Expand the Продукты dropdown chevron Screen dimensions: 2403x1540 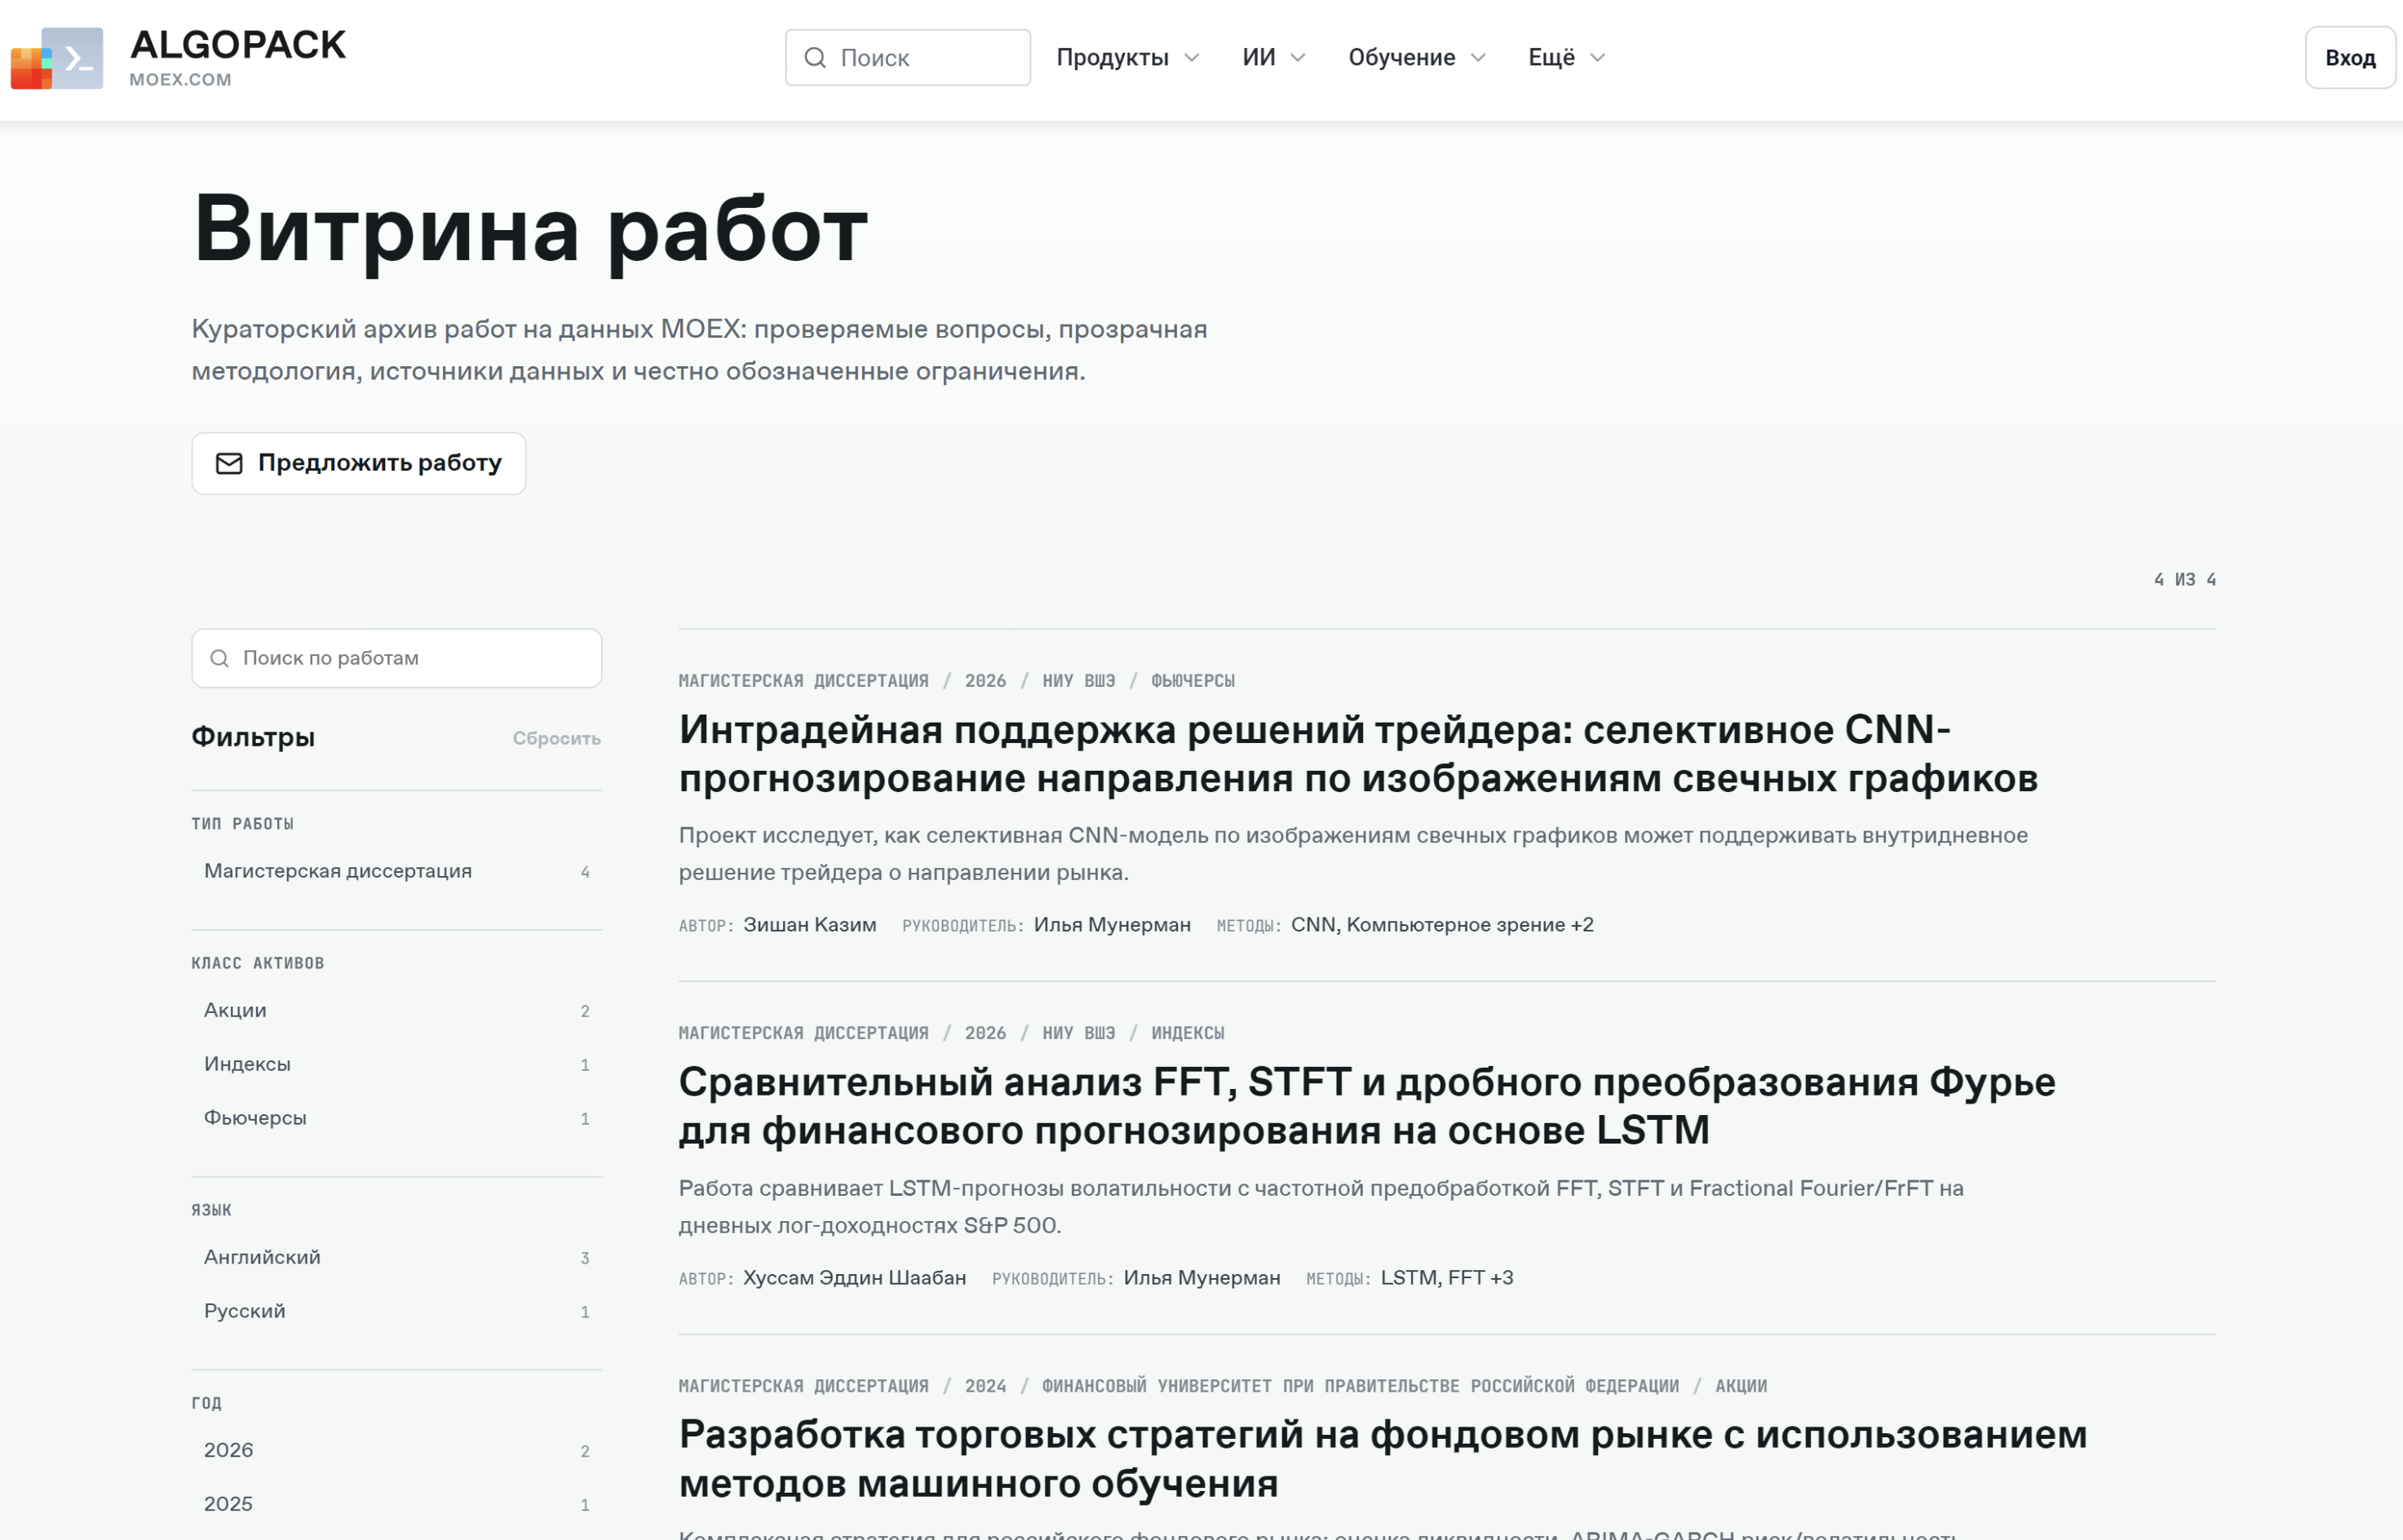pyautogui.click(x=1192, y=58)
